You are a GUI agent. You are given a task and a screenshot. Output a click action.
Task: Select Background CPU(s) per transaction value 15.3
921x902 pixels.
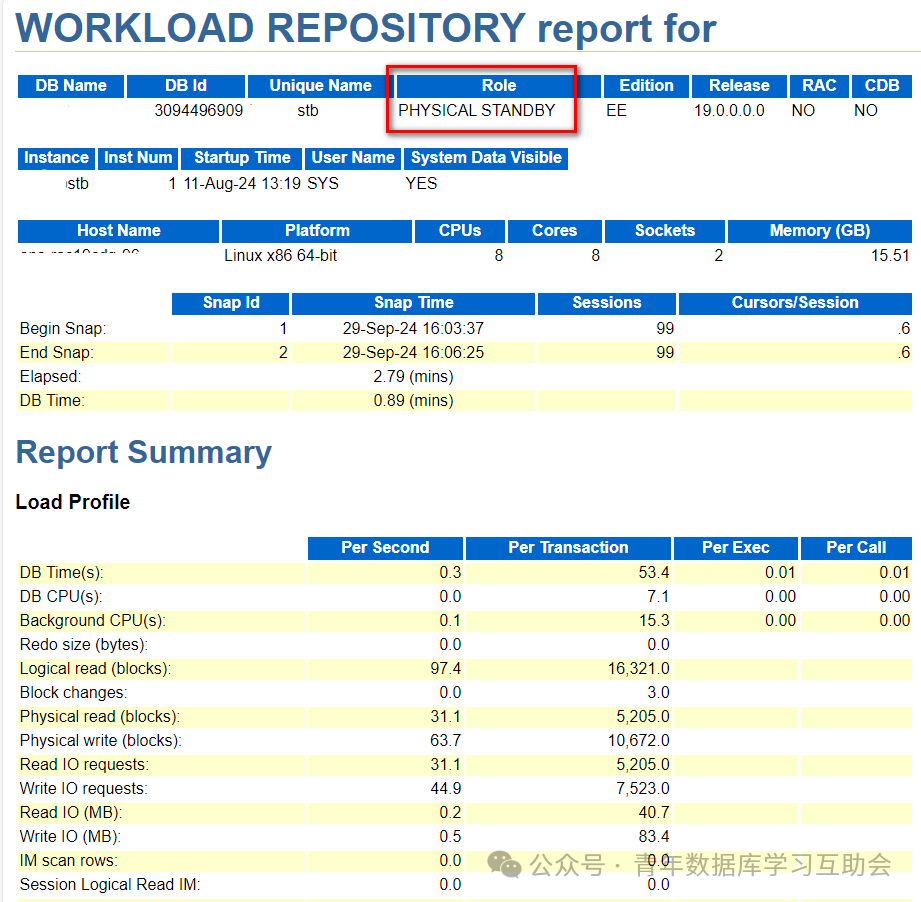click(x=654, y=621)
